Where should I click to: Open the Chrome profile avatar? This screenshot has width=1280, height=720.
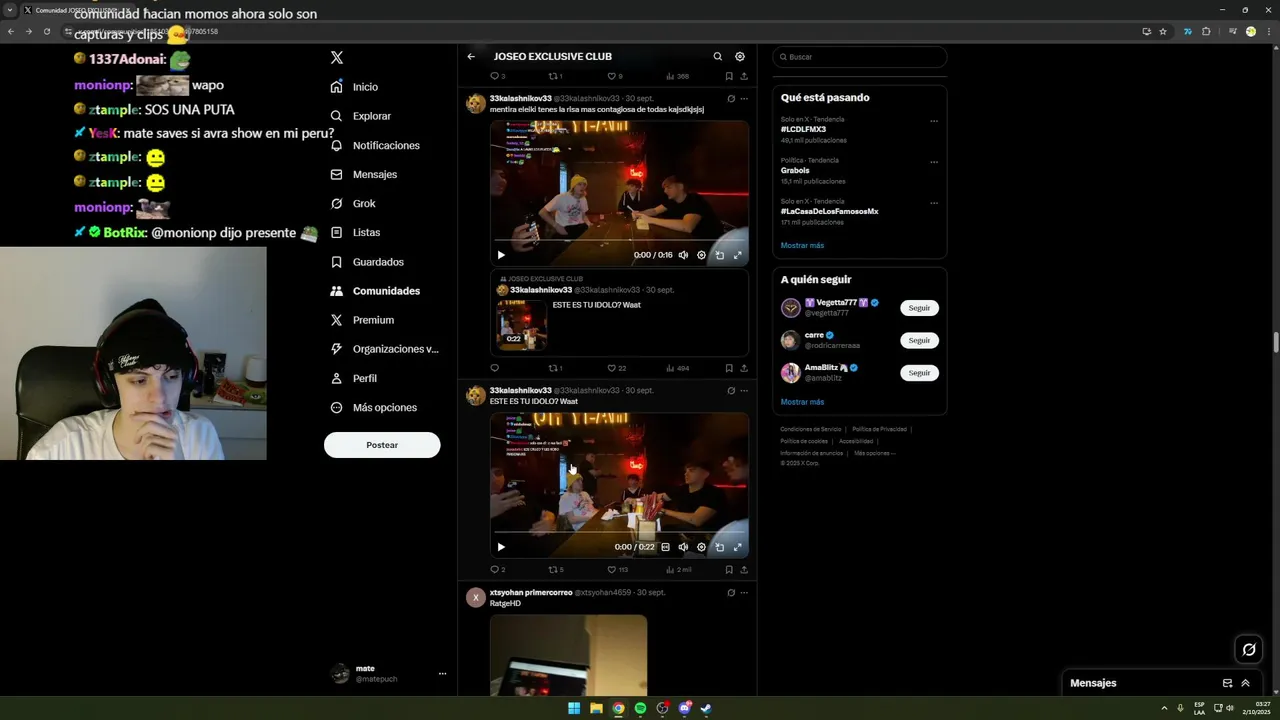coord(1250,32)
